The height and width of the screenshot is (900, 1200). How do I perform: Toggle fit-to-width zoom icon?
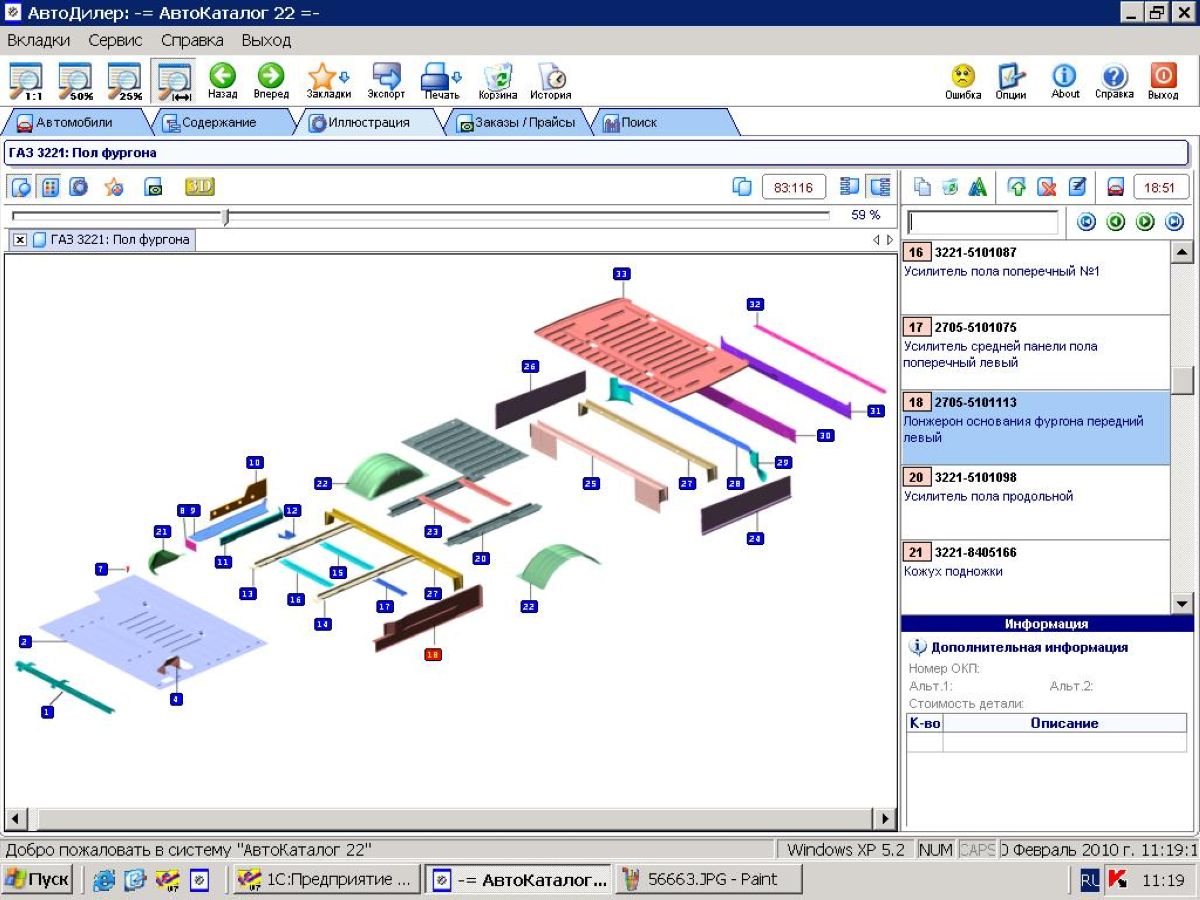coord(174,81)
